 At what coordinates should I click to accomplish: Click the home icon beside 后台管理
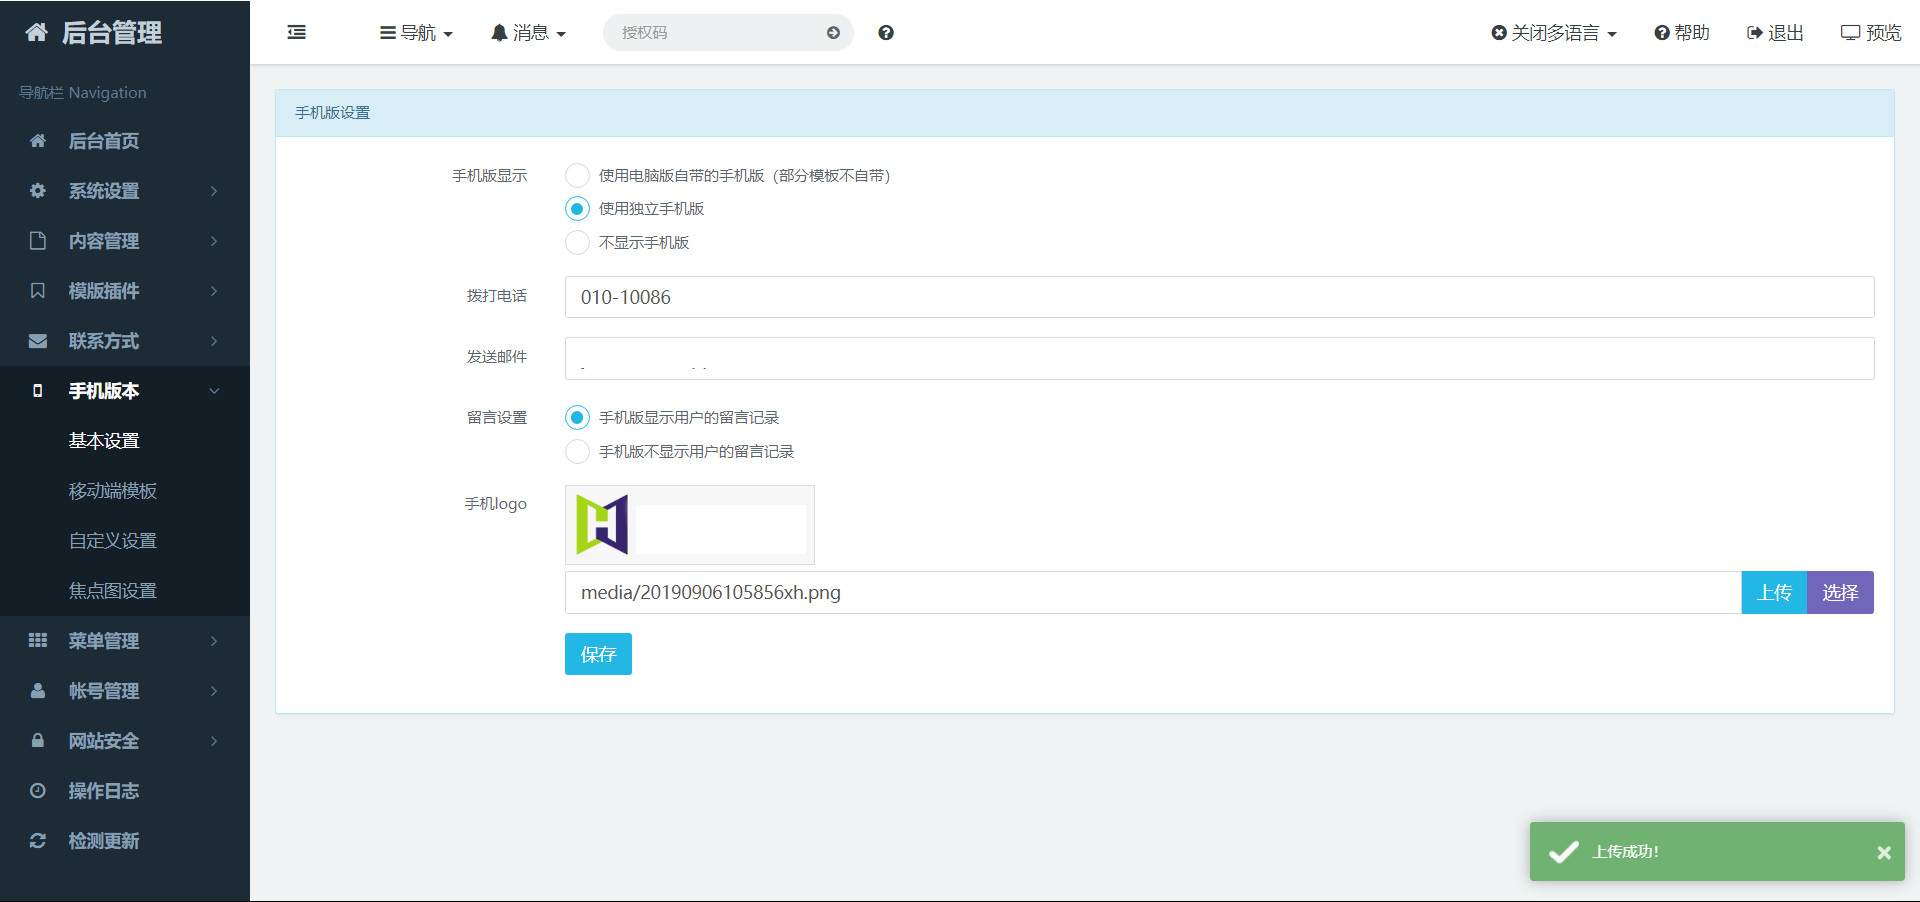[37, 33]
